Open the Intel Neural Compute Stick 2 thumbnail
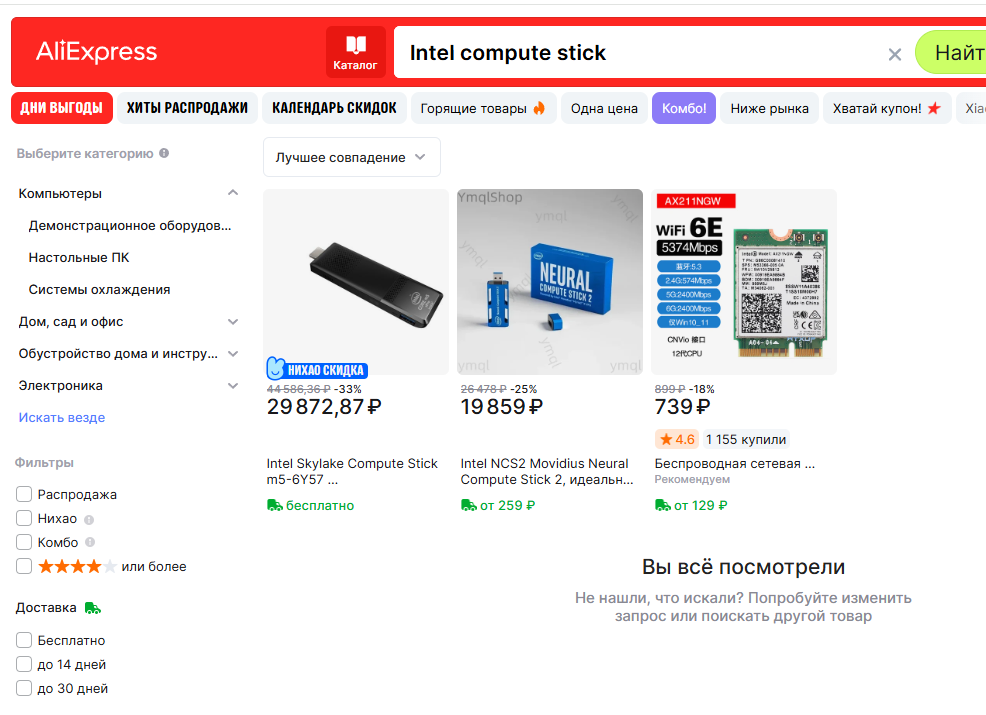The width and height of the screenshot is (986, 715). (x=550, y=281)
